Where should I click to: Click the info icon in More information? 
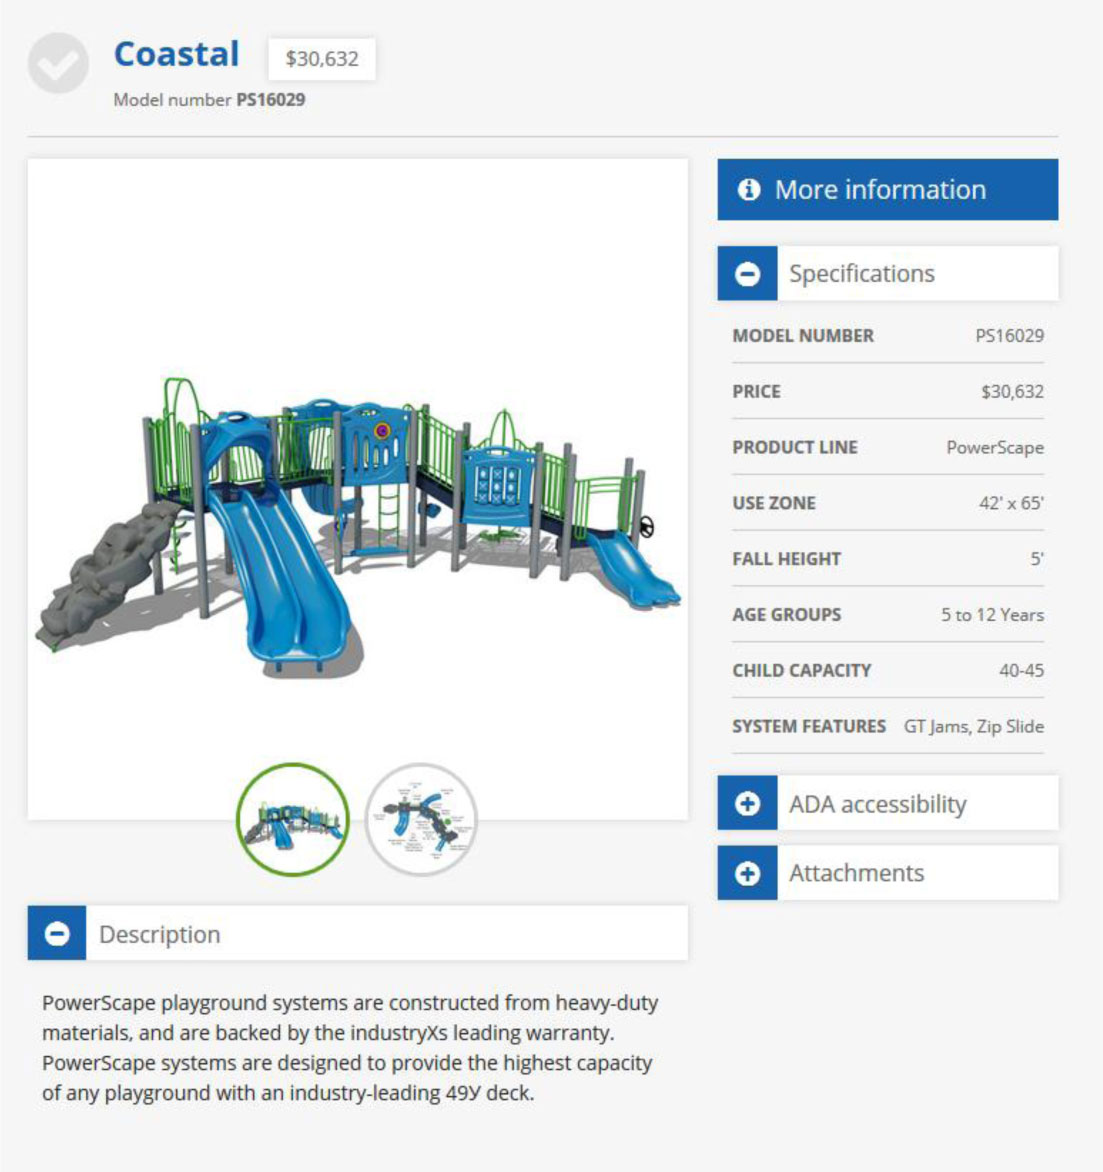[748, 190]
